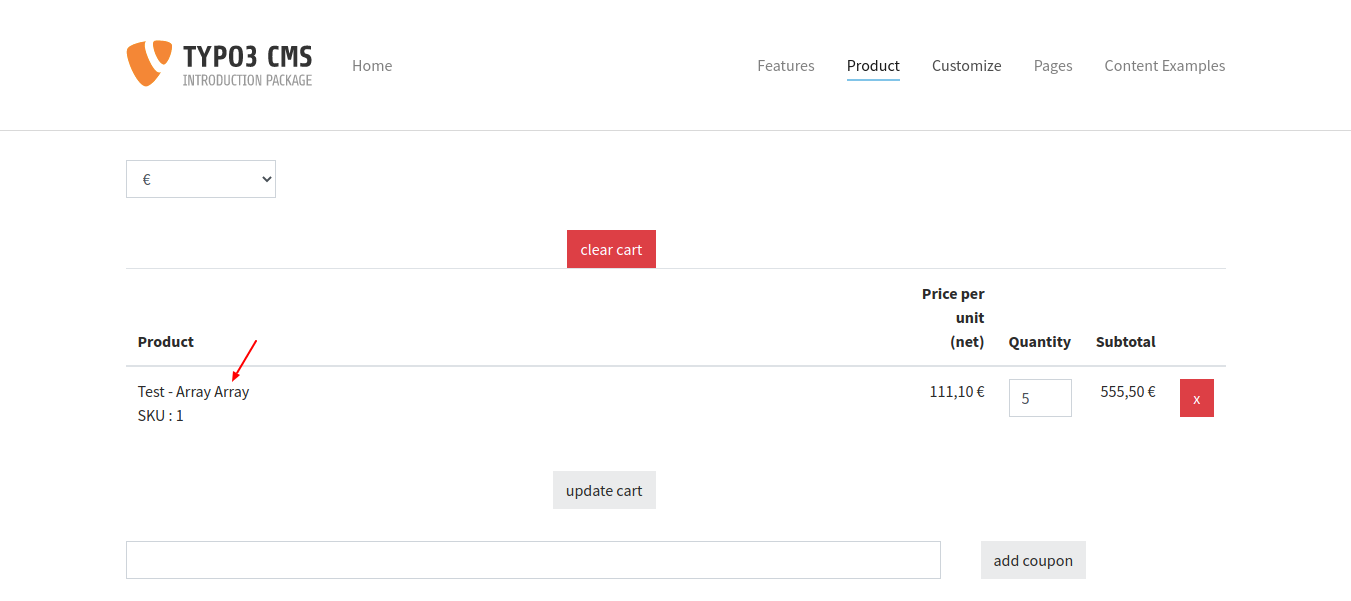The width and height of the screenshot is (1351, 601).
Task: Go to the Features menu item
Action: pyautogui.click(x=786, y=66)
